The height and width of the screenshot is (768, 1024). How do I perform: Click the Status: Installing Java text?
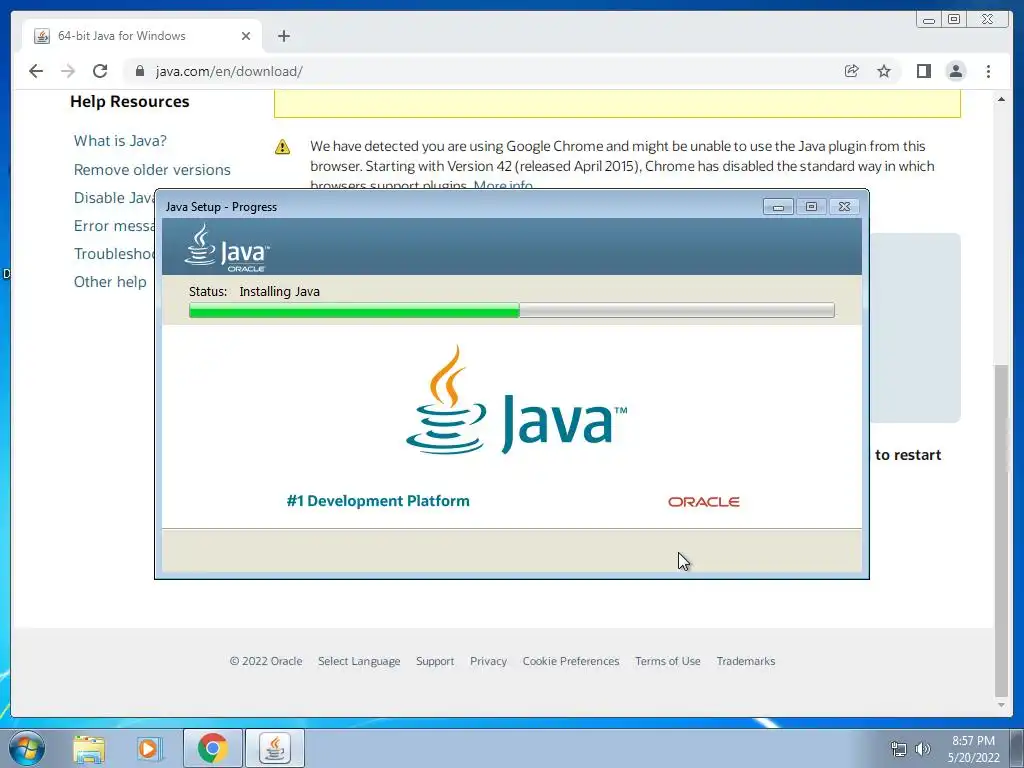[x=254, y=292]
